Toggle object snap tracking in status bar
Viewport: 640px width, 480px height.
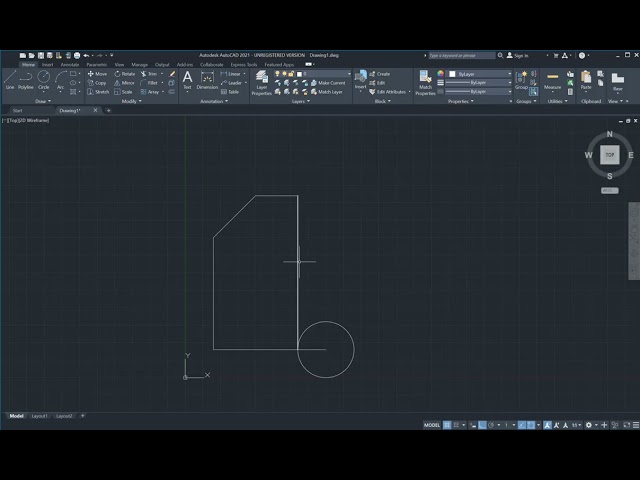coord(522,425)
